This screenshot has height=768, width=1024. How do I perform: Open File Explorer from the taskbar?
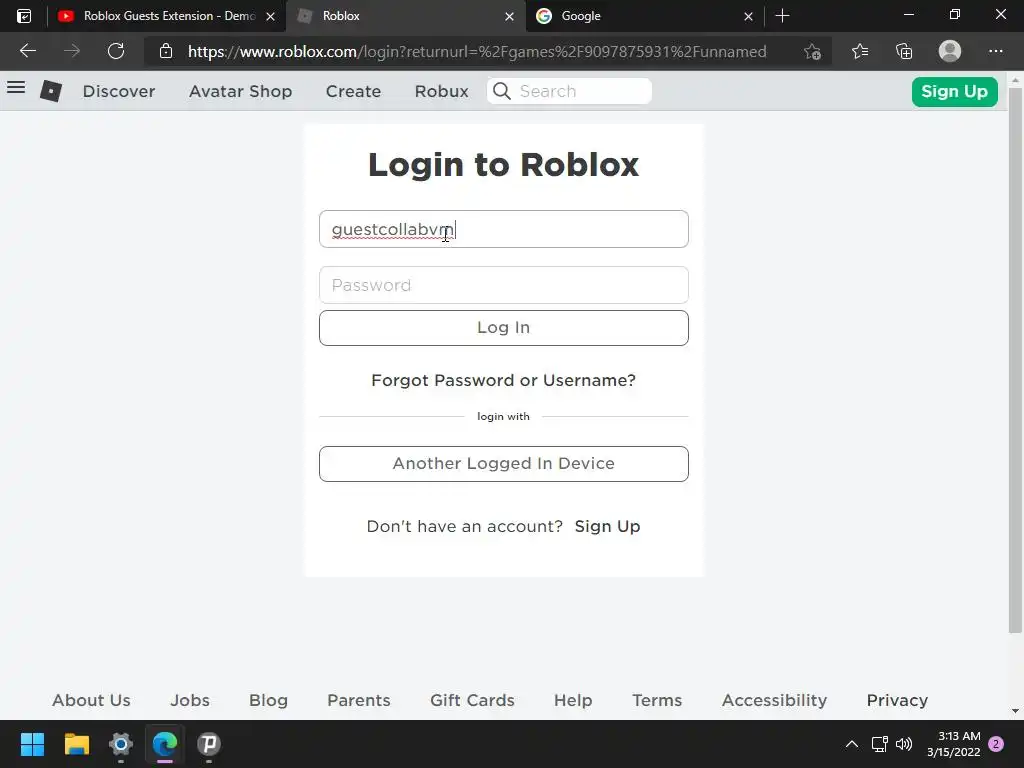(76, 744)
